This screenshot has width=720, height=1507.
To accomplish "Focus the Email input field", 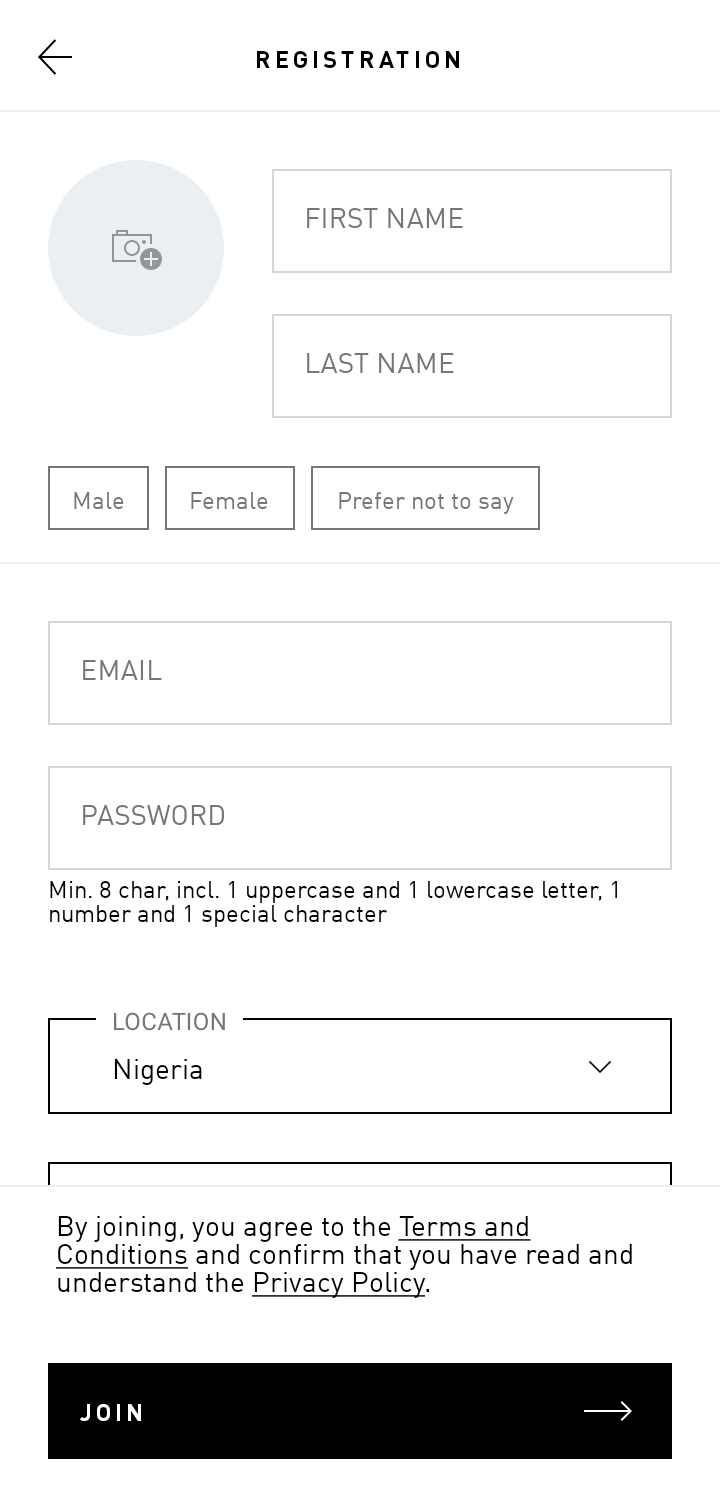I will click(360, 673).
